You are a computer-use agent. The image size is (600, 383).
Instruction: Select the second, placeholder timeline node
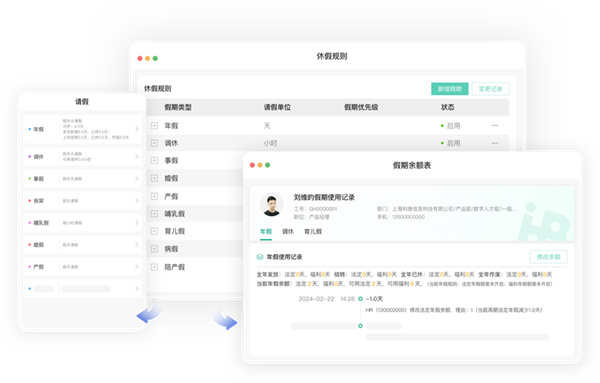(x=360, y=326)
